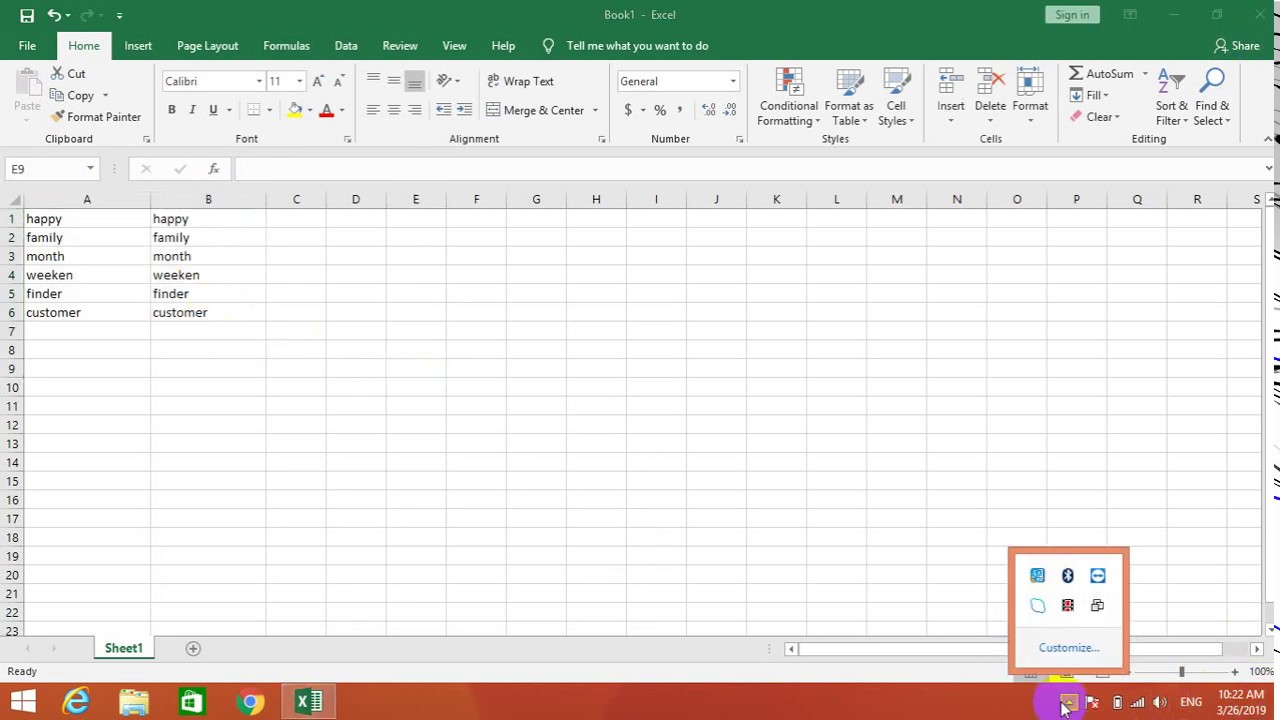Open the Borders icon

[x=254, y=110]
